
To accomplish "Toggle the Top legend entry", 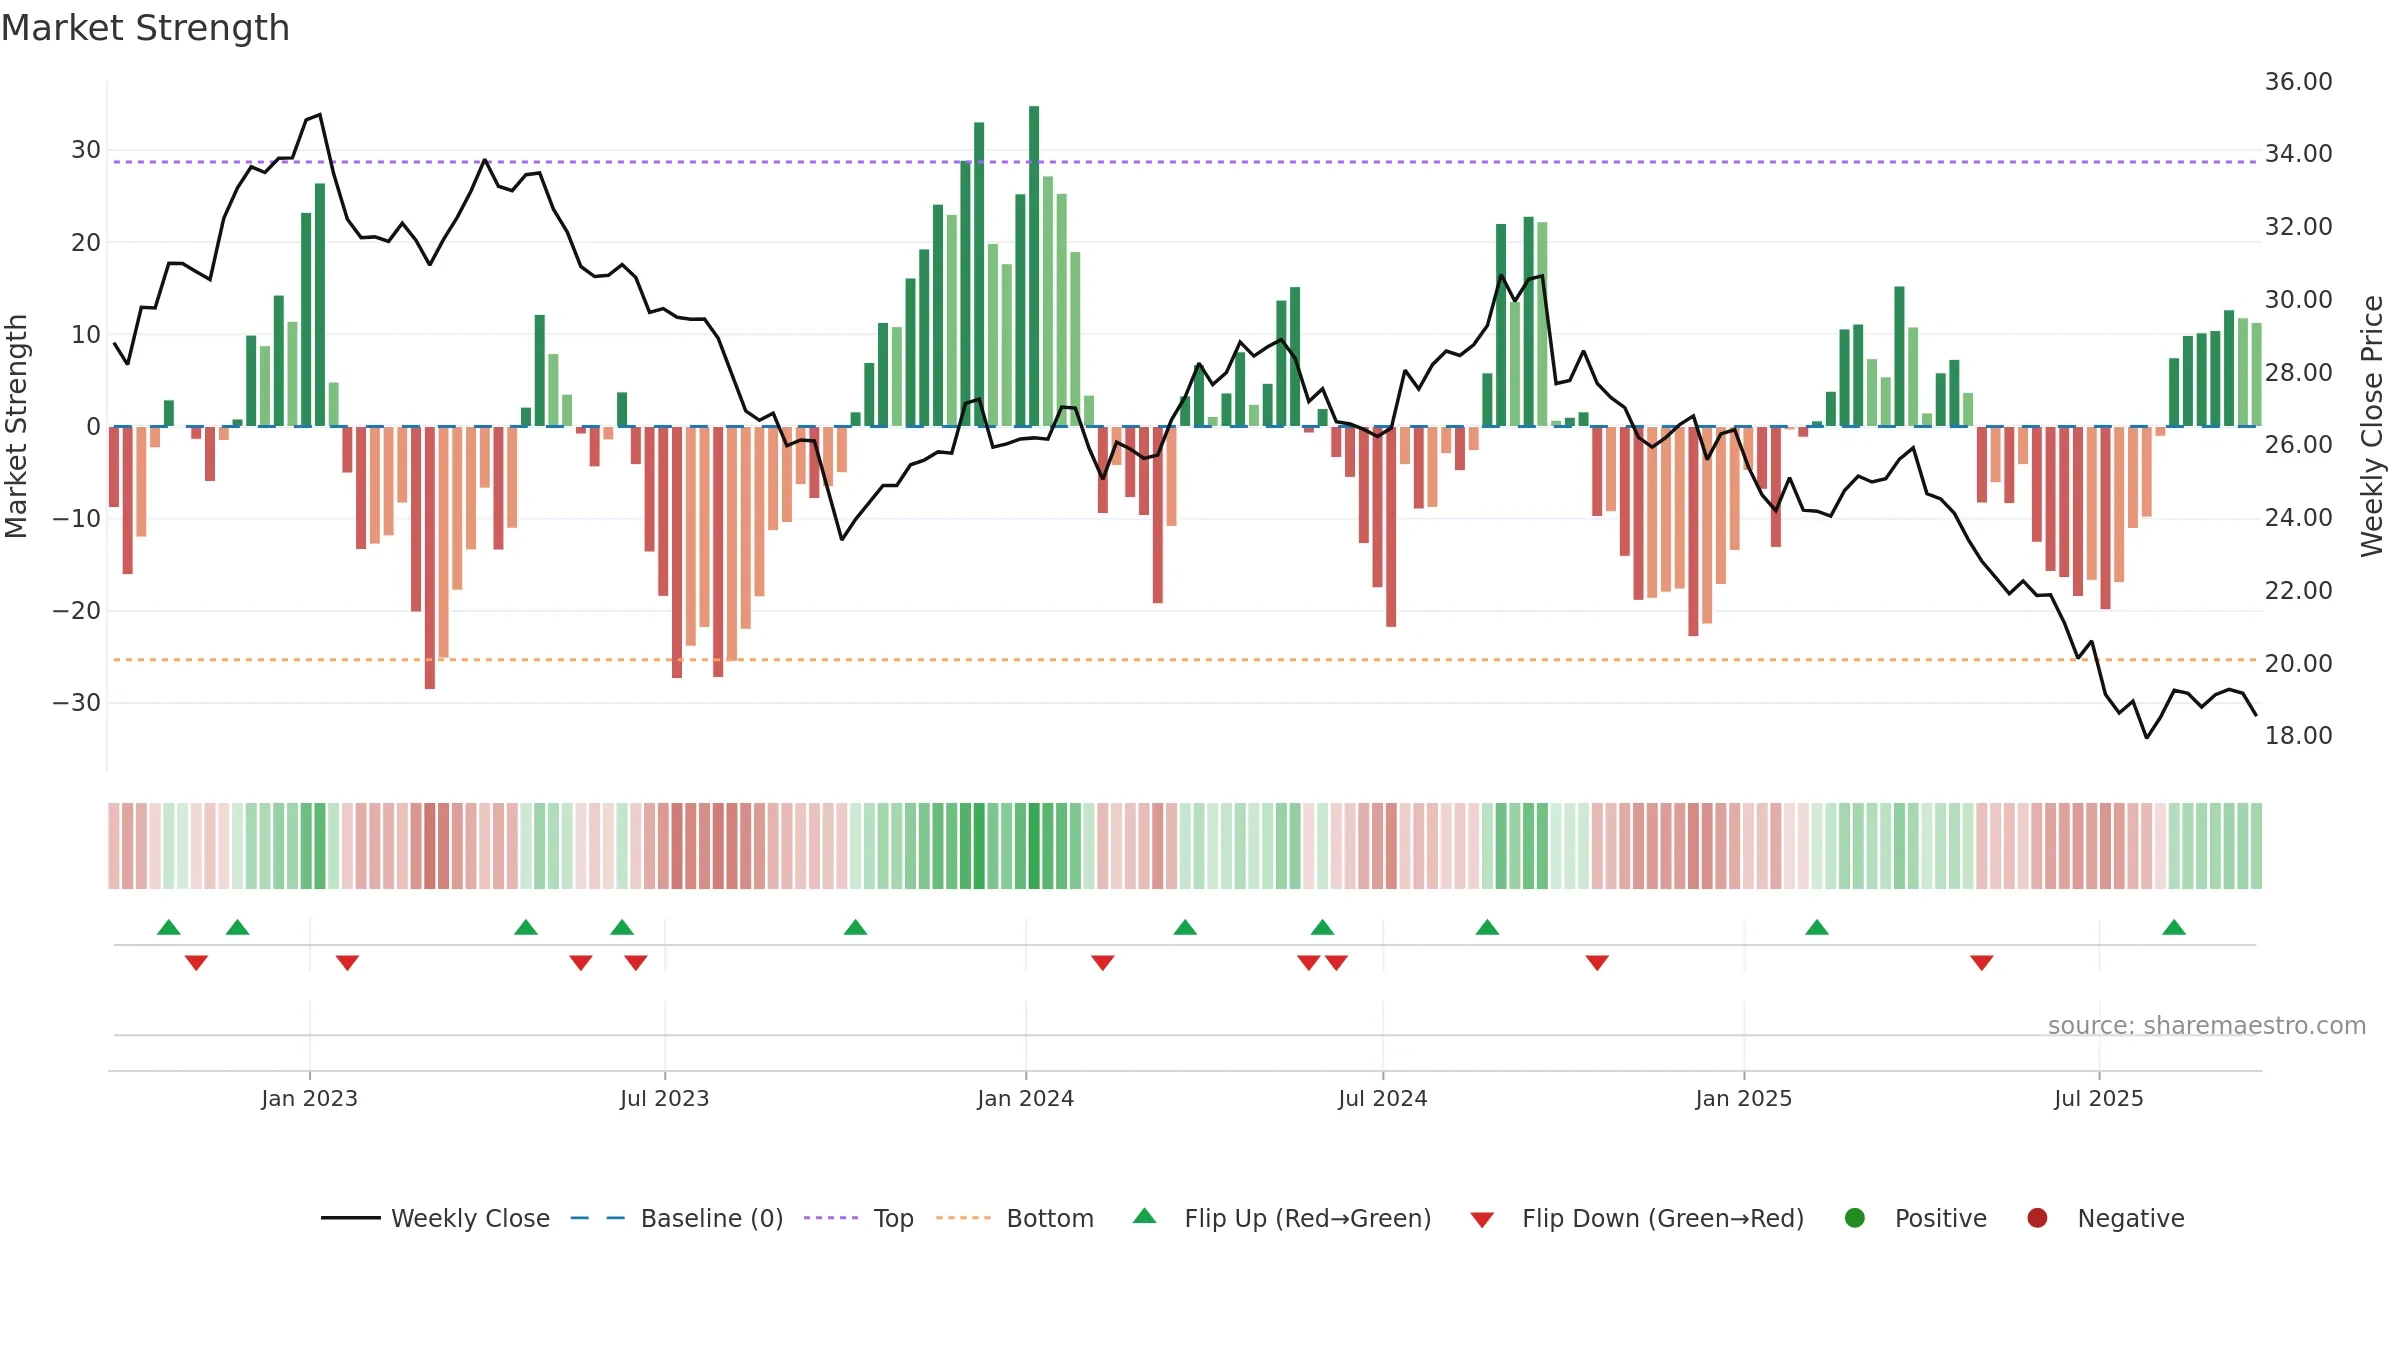I will point(858,1218).
